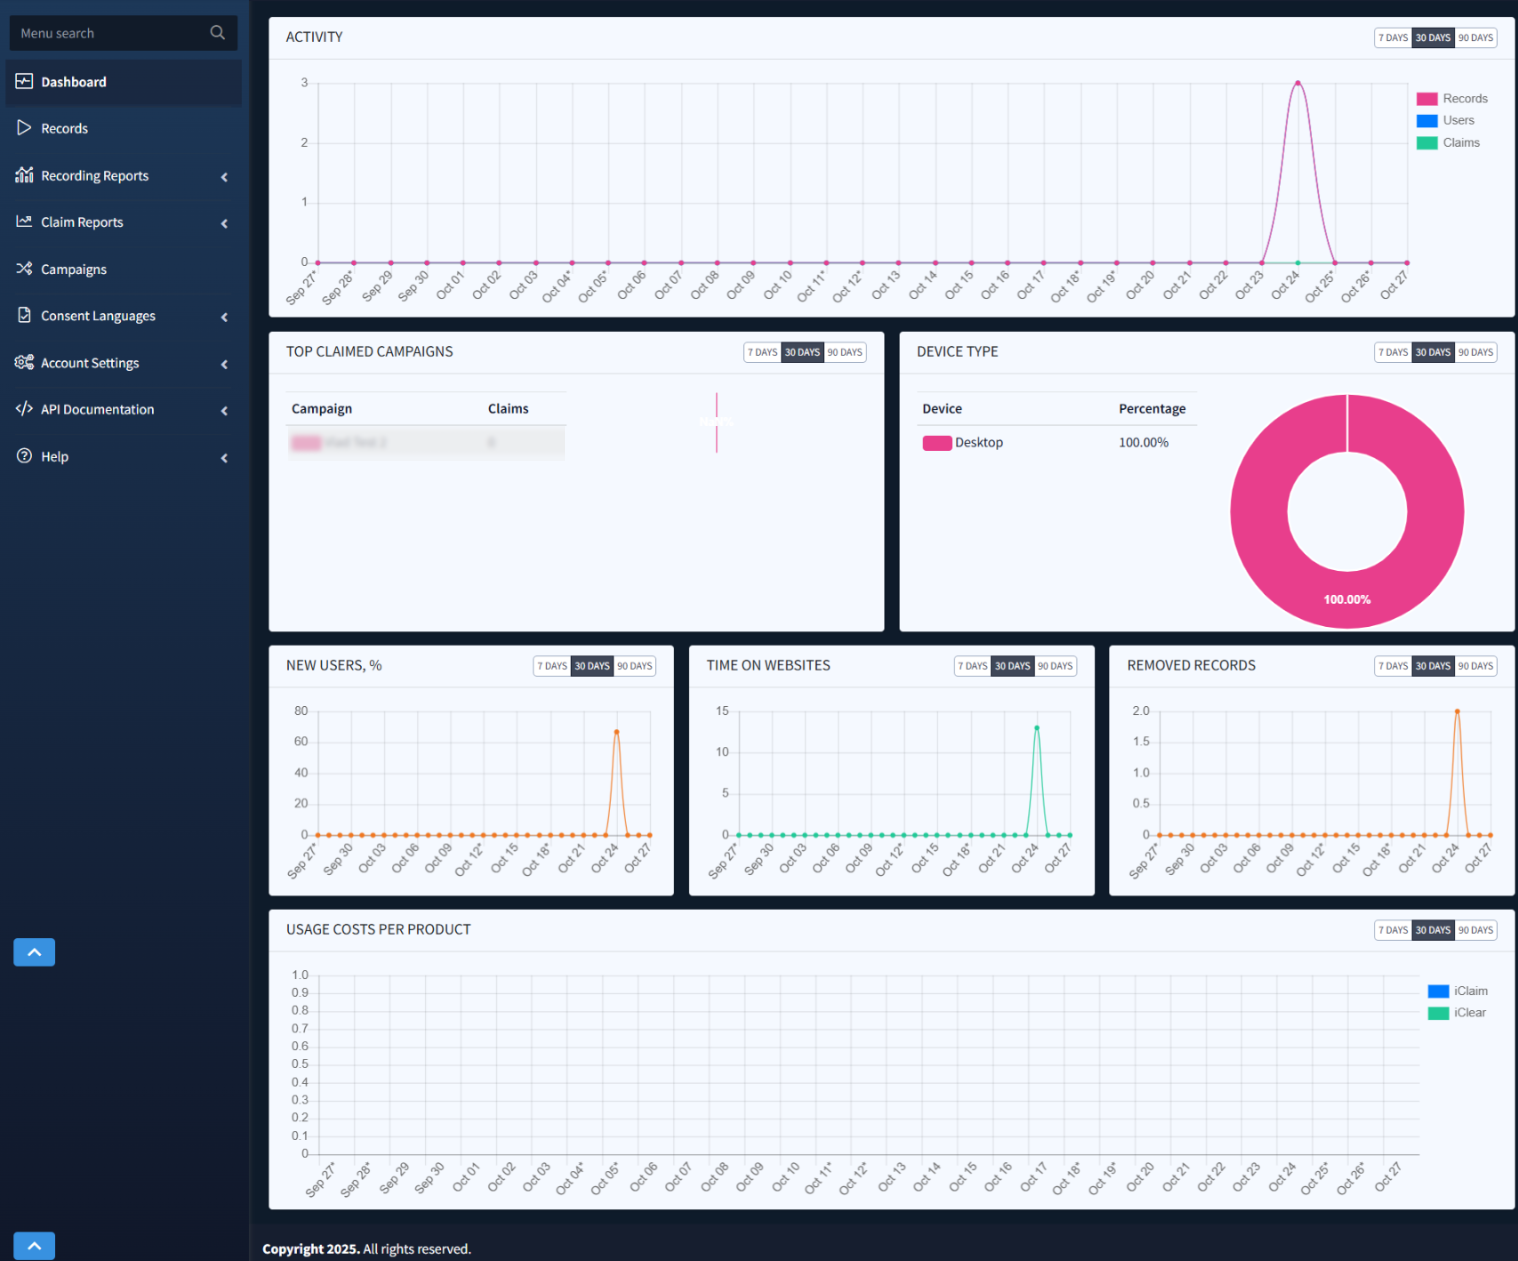This screenshot has width=1518, height=1261.
Task: Set Device Type range to 90 days
Action: click(x=1475, y=352)
